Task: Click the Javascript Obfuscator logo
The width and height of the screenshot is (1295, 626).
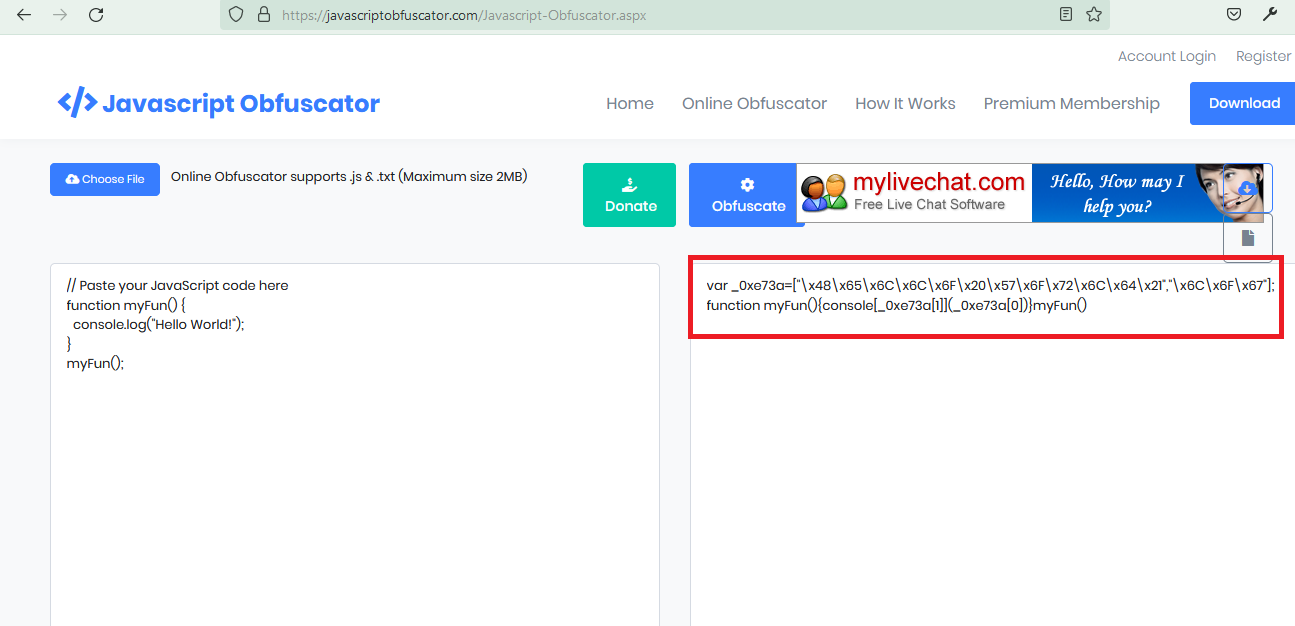Action: [218, 103]
